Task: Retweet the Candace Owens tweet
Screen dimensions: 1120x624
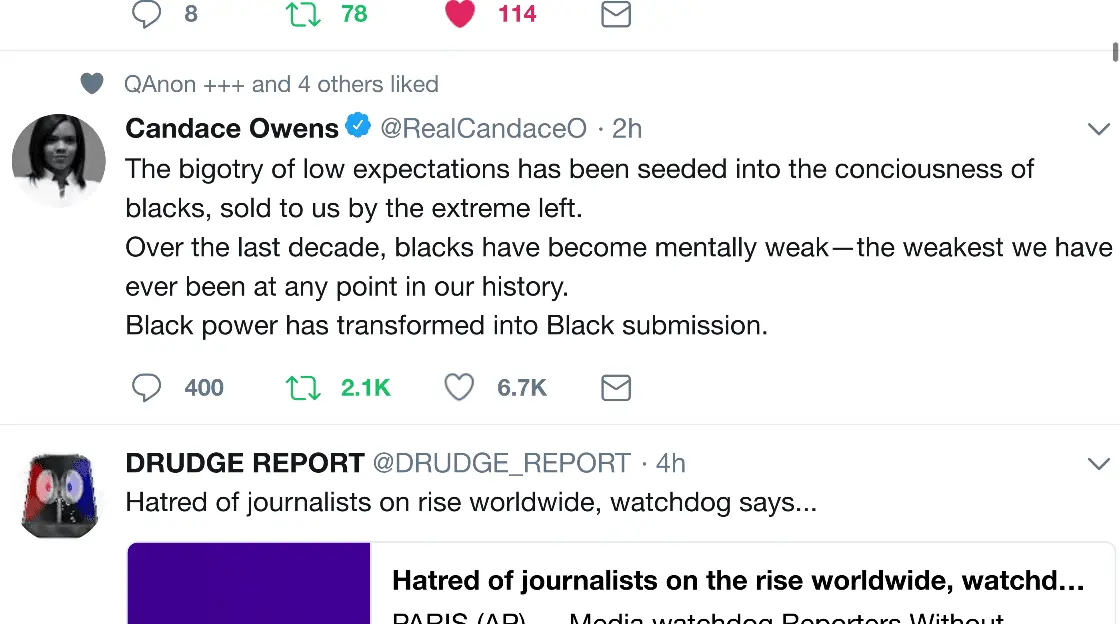Action: (x=303, y=388)
